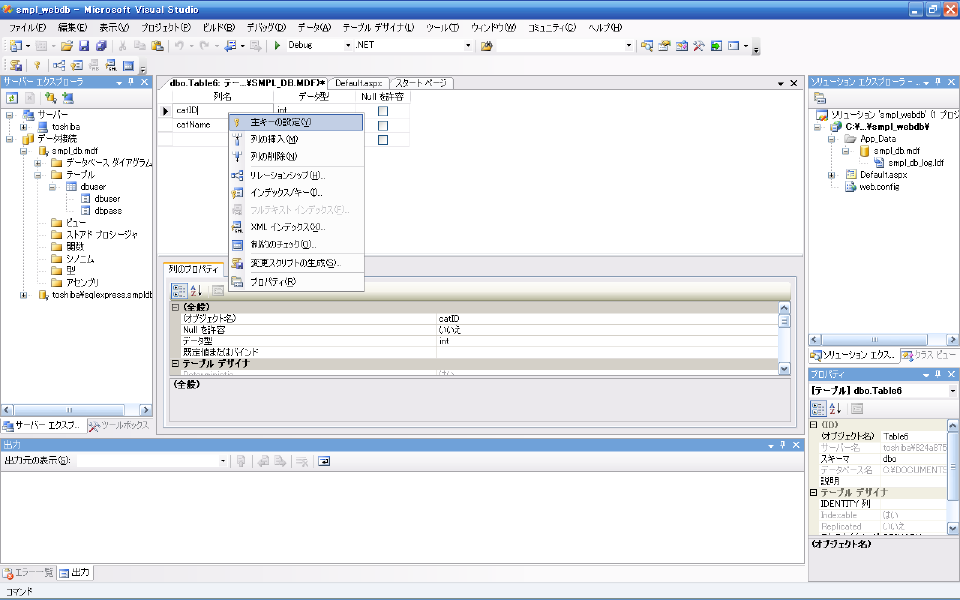Open the .NET platform dropdown
Image resolution: width=960 pixels, height=600 pixels.
pyautogui.click(x=468, y=45)
